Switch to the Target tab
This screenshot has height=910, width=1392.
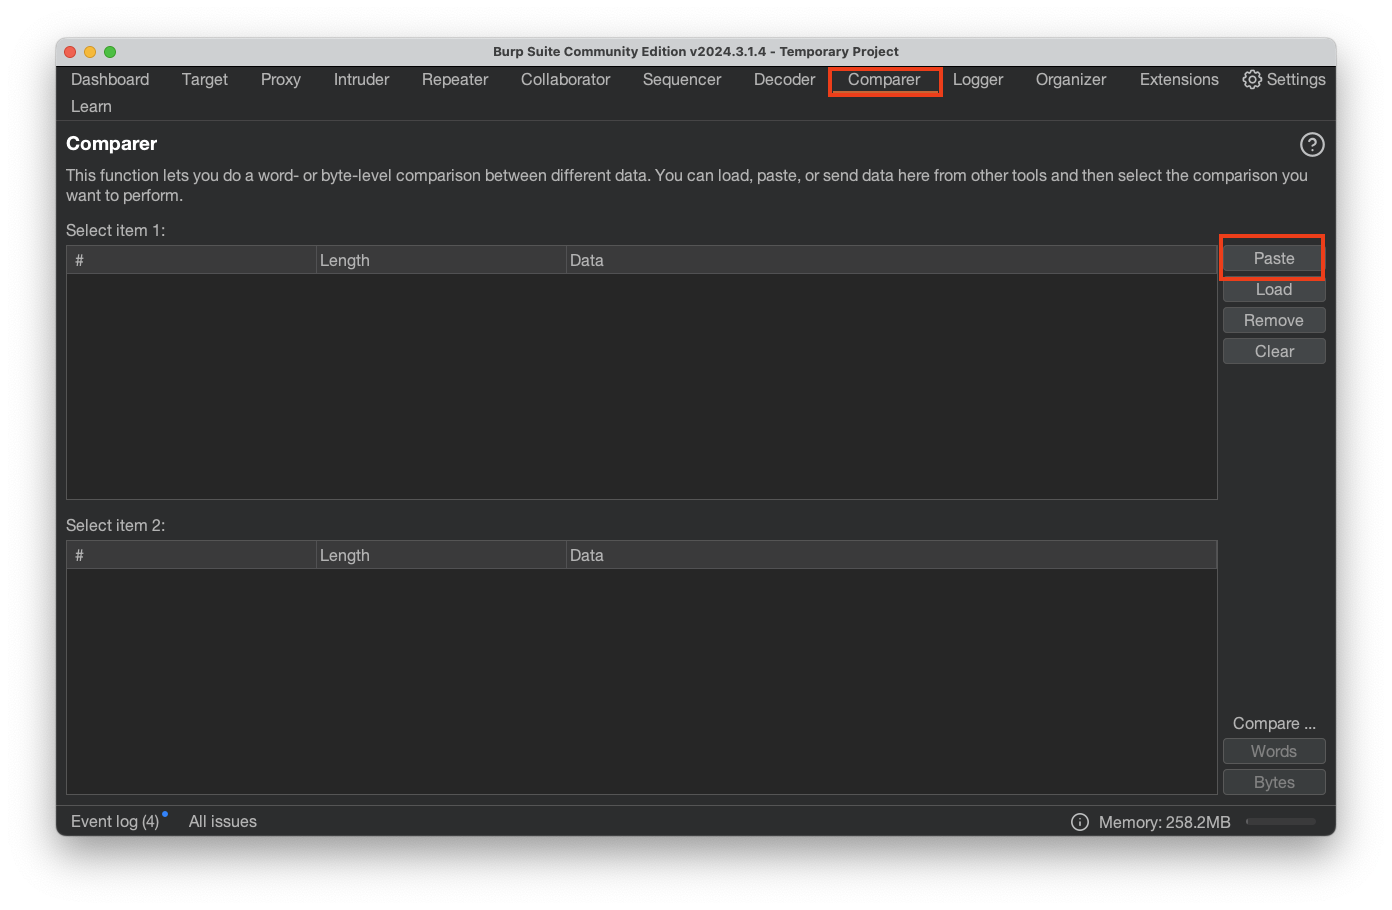205,79
